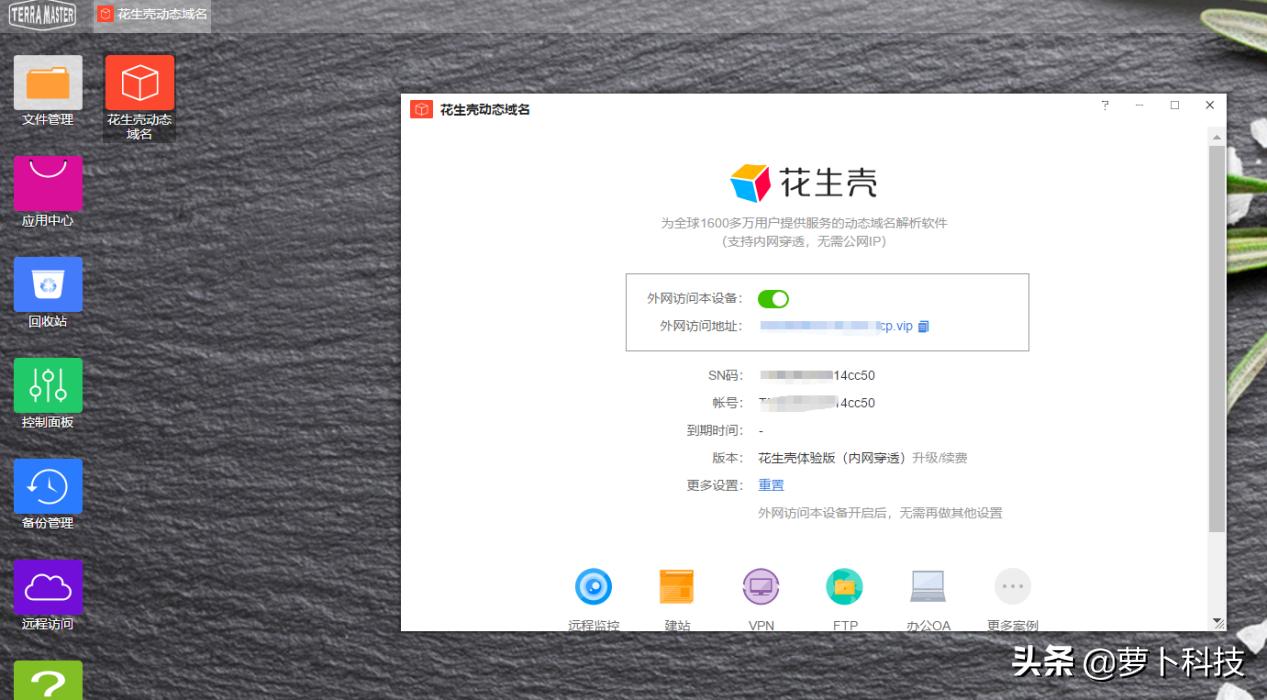1267x700 pixels.
Task: Launch 备份管理 backup management
Action: 47,485
